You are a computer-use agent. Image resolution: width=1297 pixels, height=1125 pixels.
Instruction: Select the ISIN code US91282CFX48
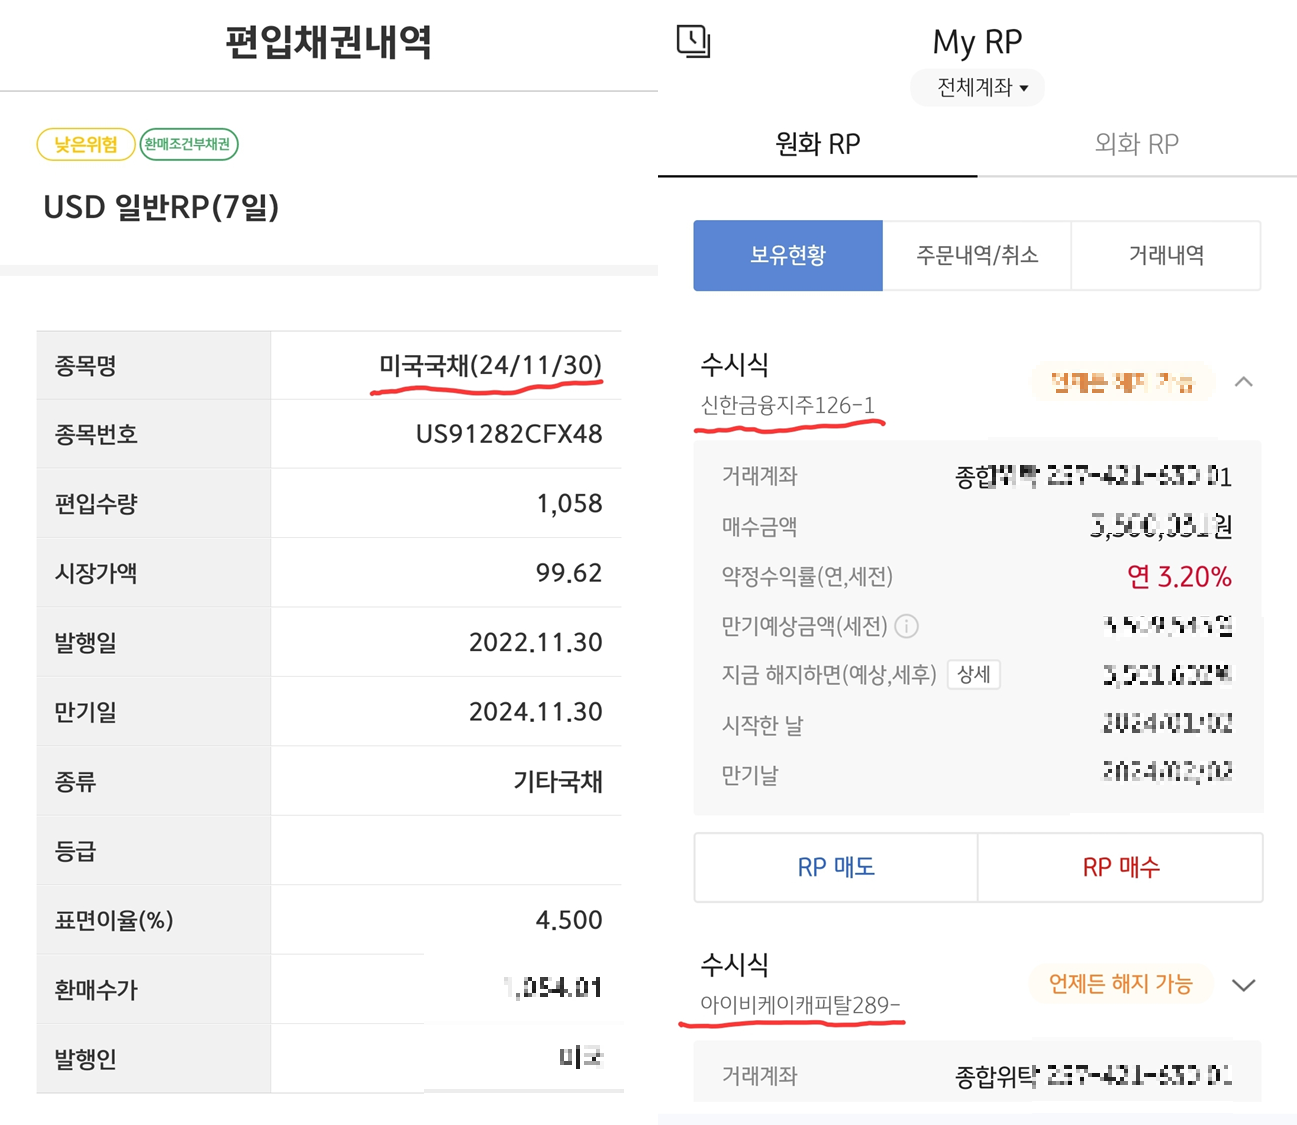tap(509, 434)
